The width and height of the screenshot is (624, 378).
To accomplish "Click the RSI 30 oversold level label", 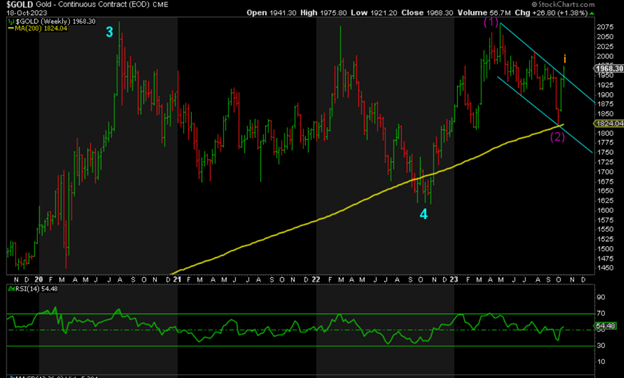I will (601, 345).
